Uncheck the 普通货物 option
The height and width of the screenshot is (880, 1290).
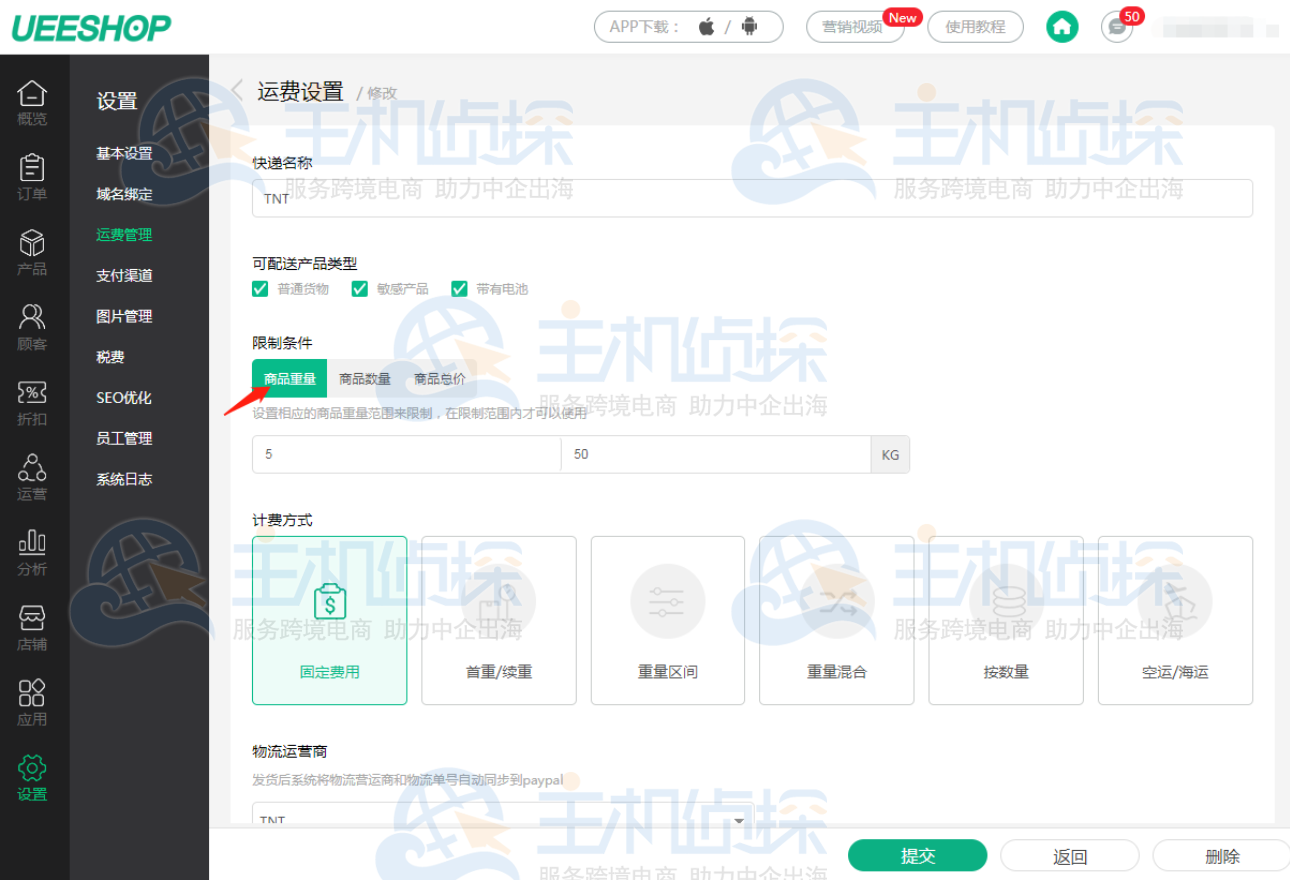click(260, 288)
